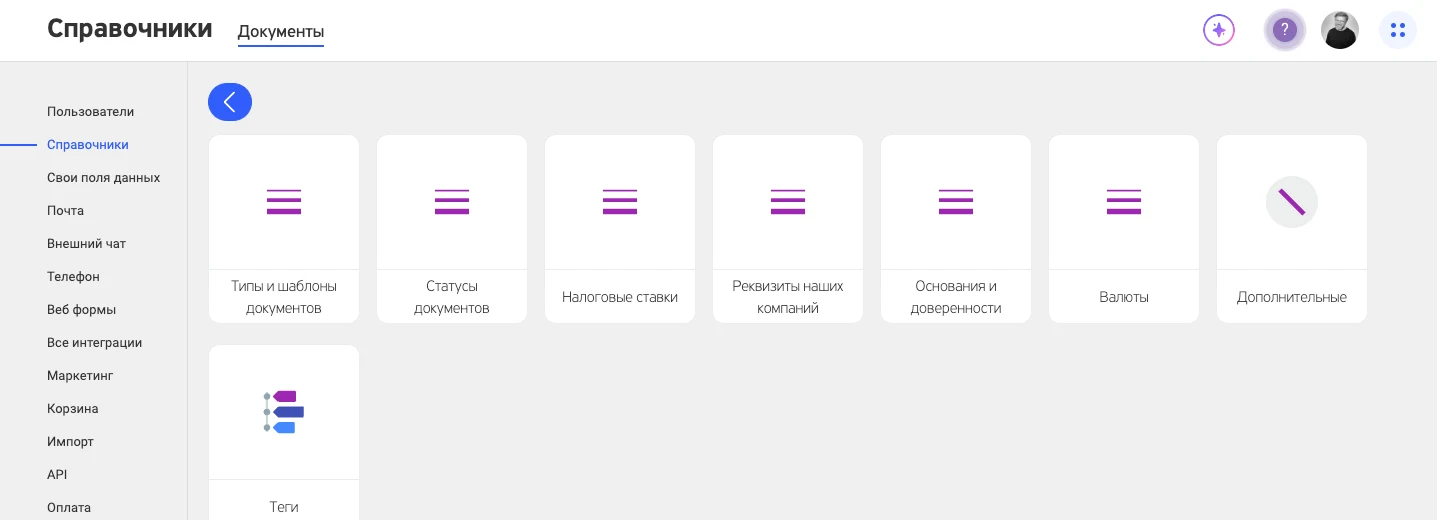Click the blue back arrow button
The height and width of the screenshot is (520, 1440).
click(x=230, y=102)
